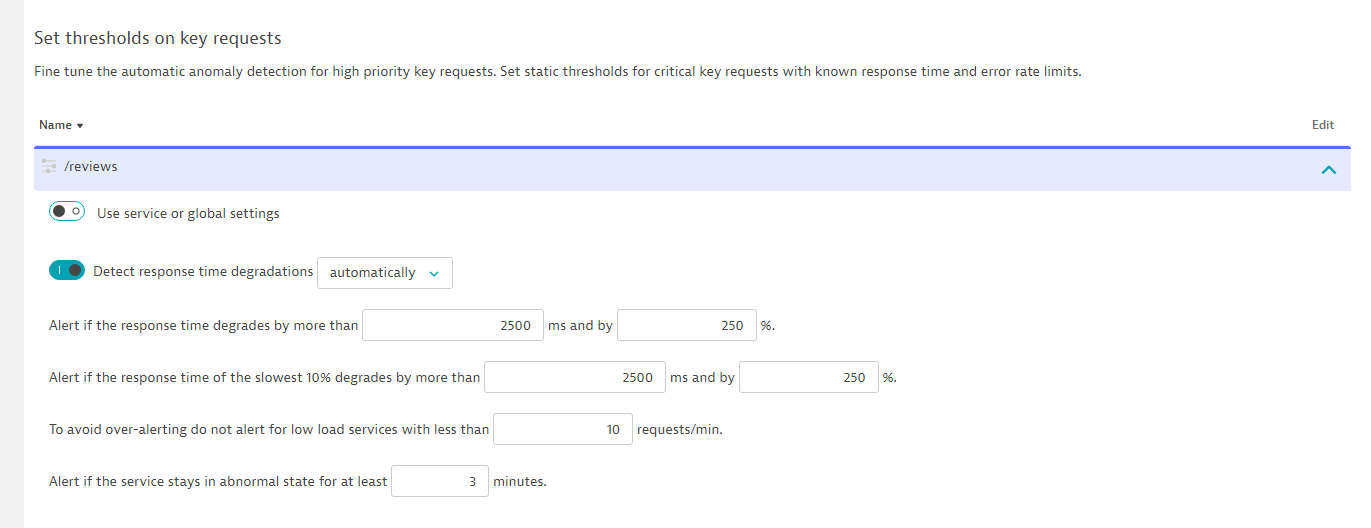Click the sliders icon beside /reviews
This screenshot has height=528, width=1371.
click(x=49, y=167)
